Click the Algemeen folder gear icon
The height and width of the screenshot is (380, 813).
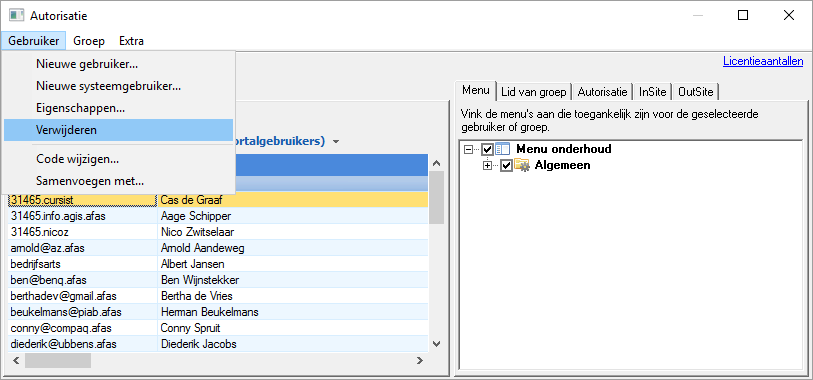pyautogui.click(x=522, y=166)
